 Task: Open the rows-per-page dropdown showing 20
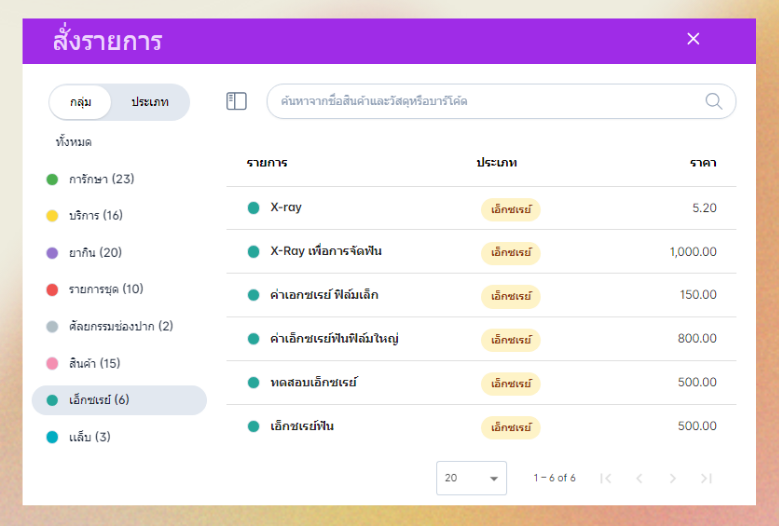(x=471, y=478)
